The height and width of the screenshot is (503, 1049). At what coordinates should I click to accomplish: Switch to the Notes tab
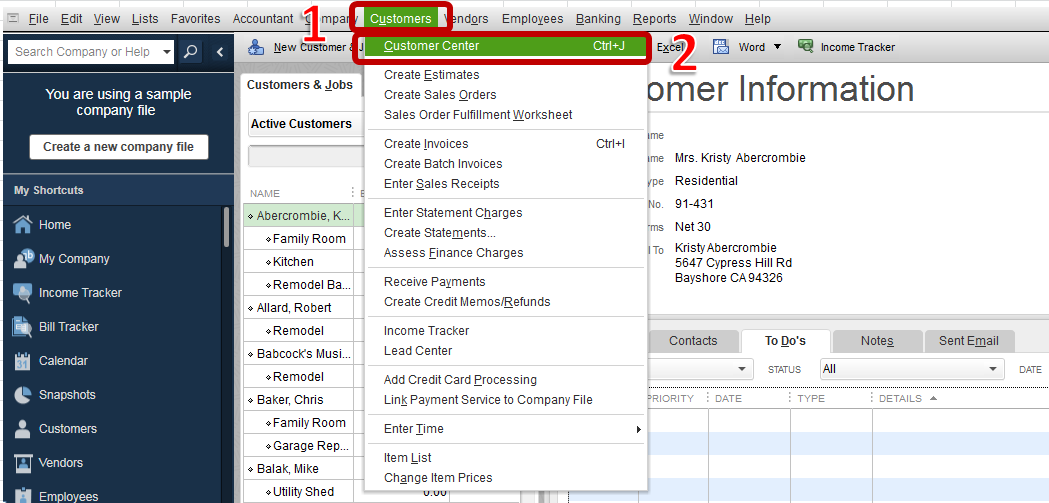(x=877, y=341)
